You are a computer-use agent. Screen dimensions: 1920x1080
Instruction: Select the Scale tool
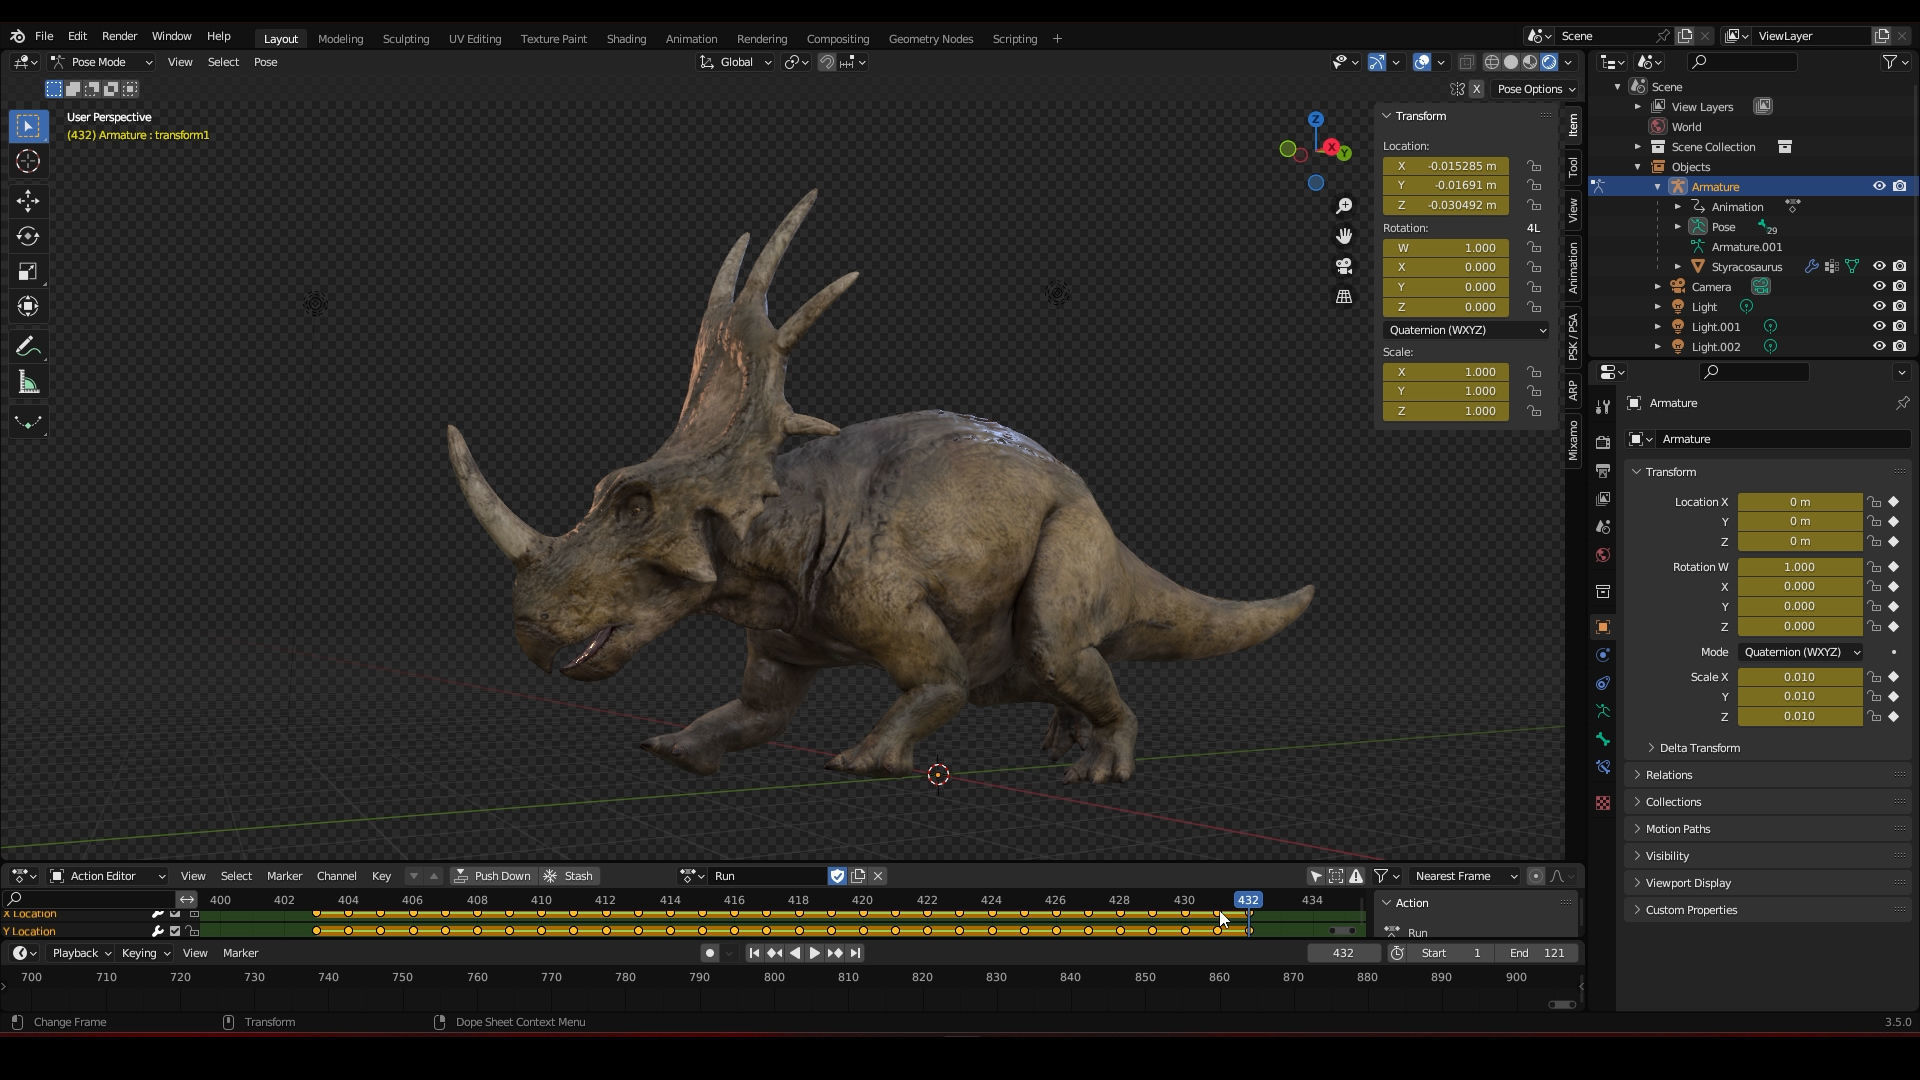28,272
